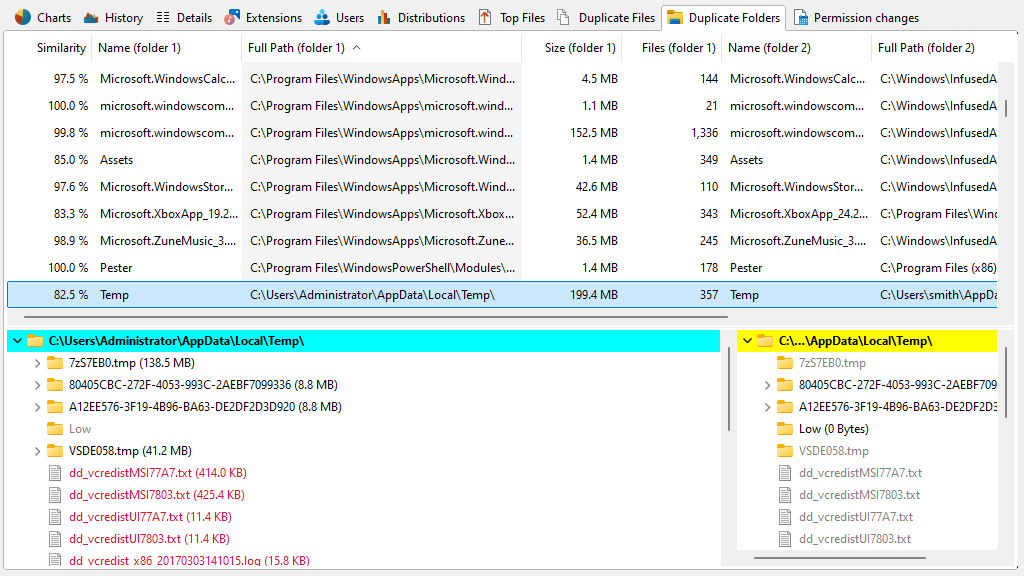Click the Charts pie chart icon
Screen dimensions: 1024x576
[x=22, y=16]
